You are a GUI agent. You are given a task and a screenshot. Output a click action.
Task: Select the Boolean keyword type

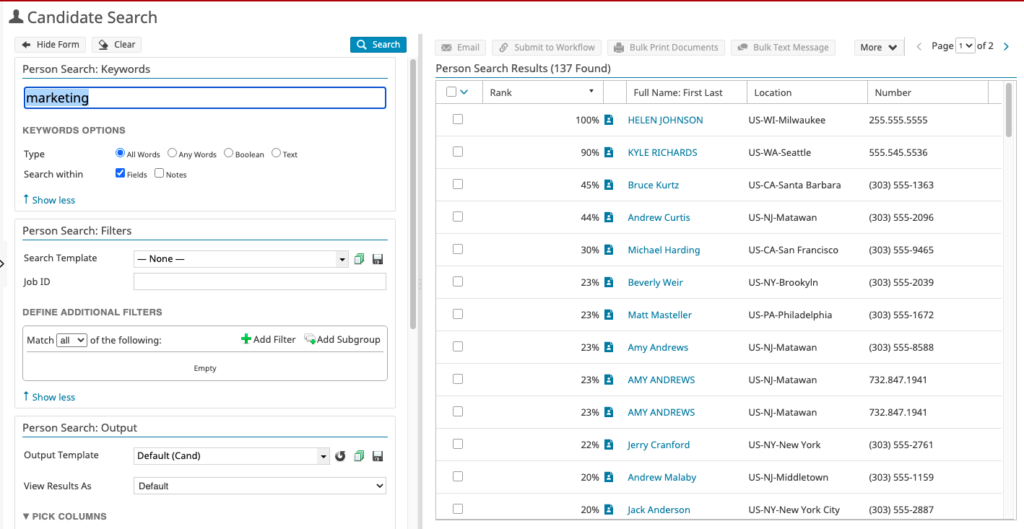pos(229,154)
